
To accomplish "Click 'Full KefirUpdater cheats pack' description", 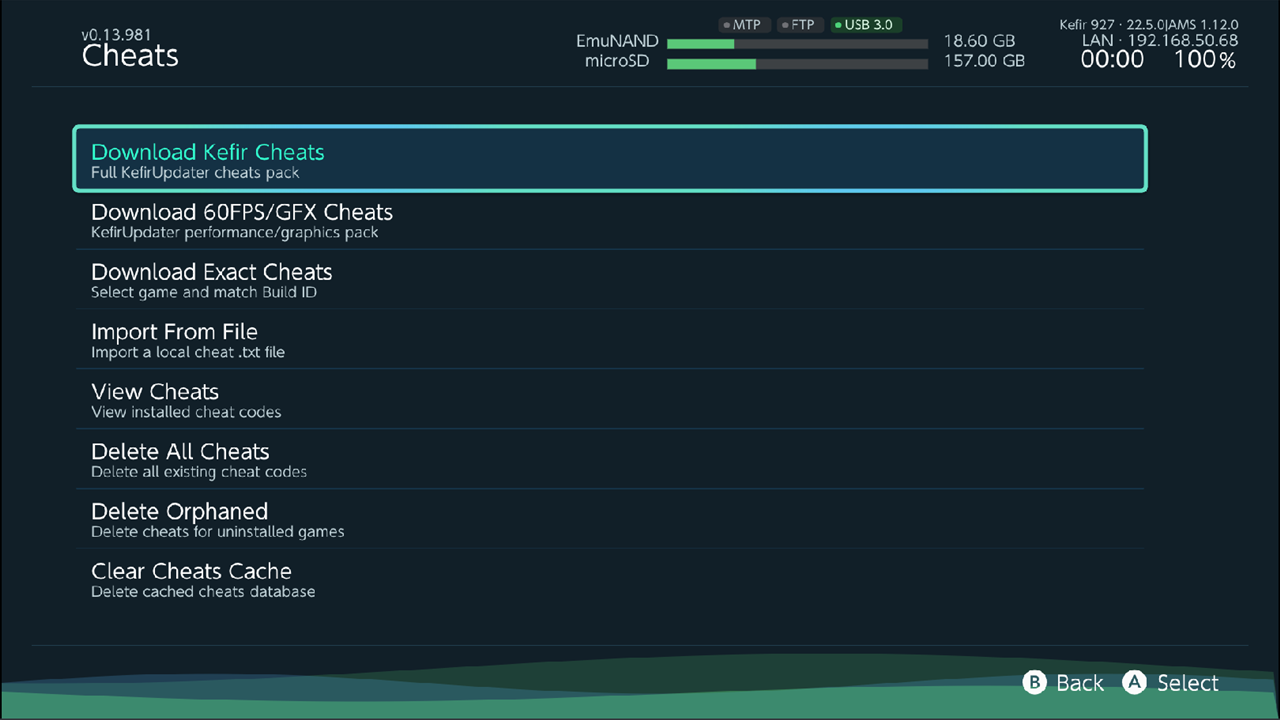I will click(x=195, y=173).
